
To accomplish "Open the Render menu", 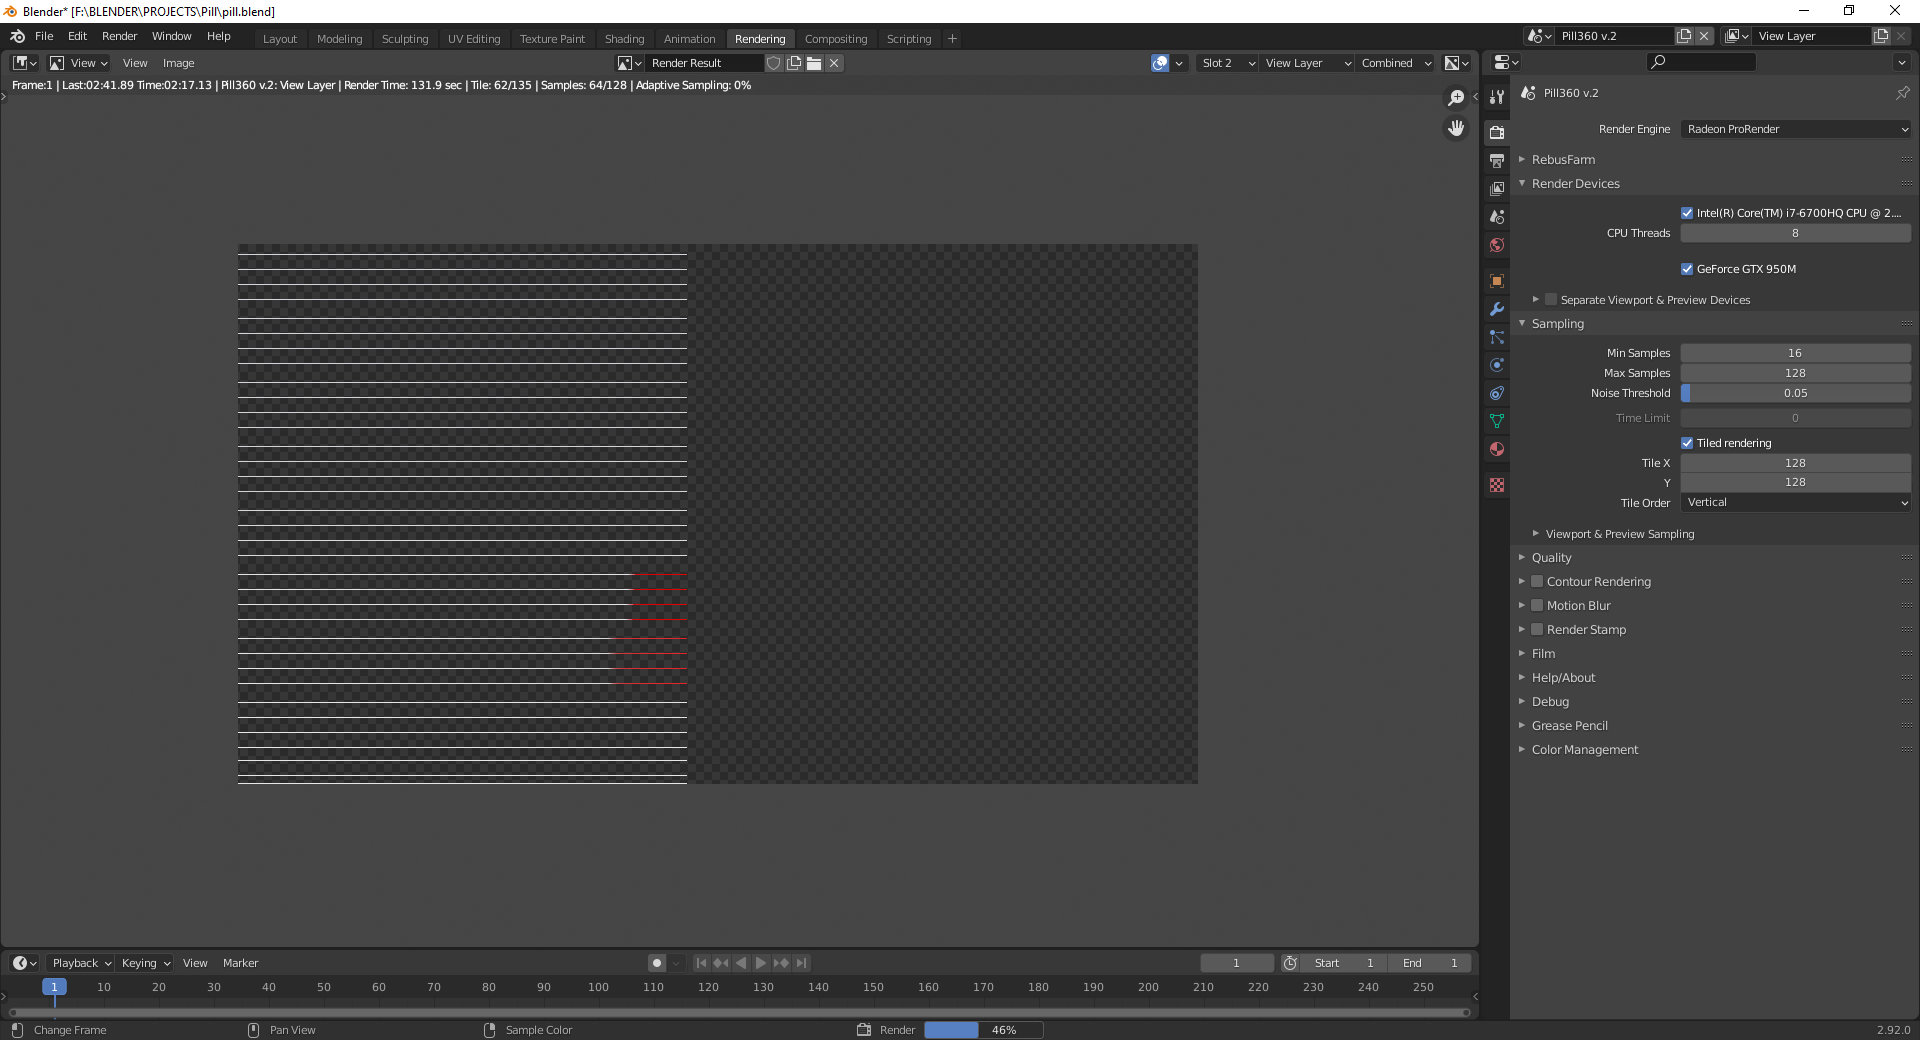I will [119, 36].
